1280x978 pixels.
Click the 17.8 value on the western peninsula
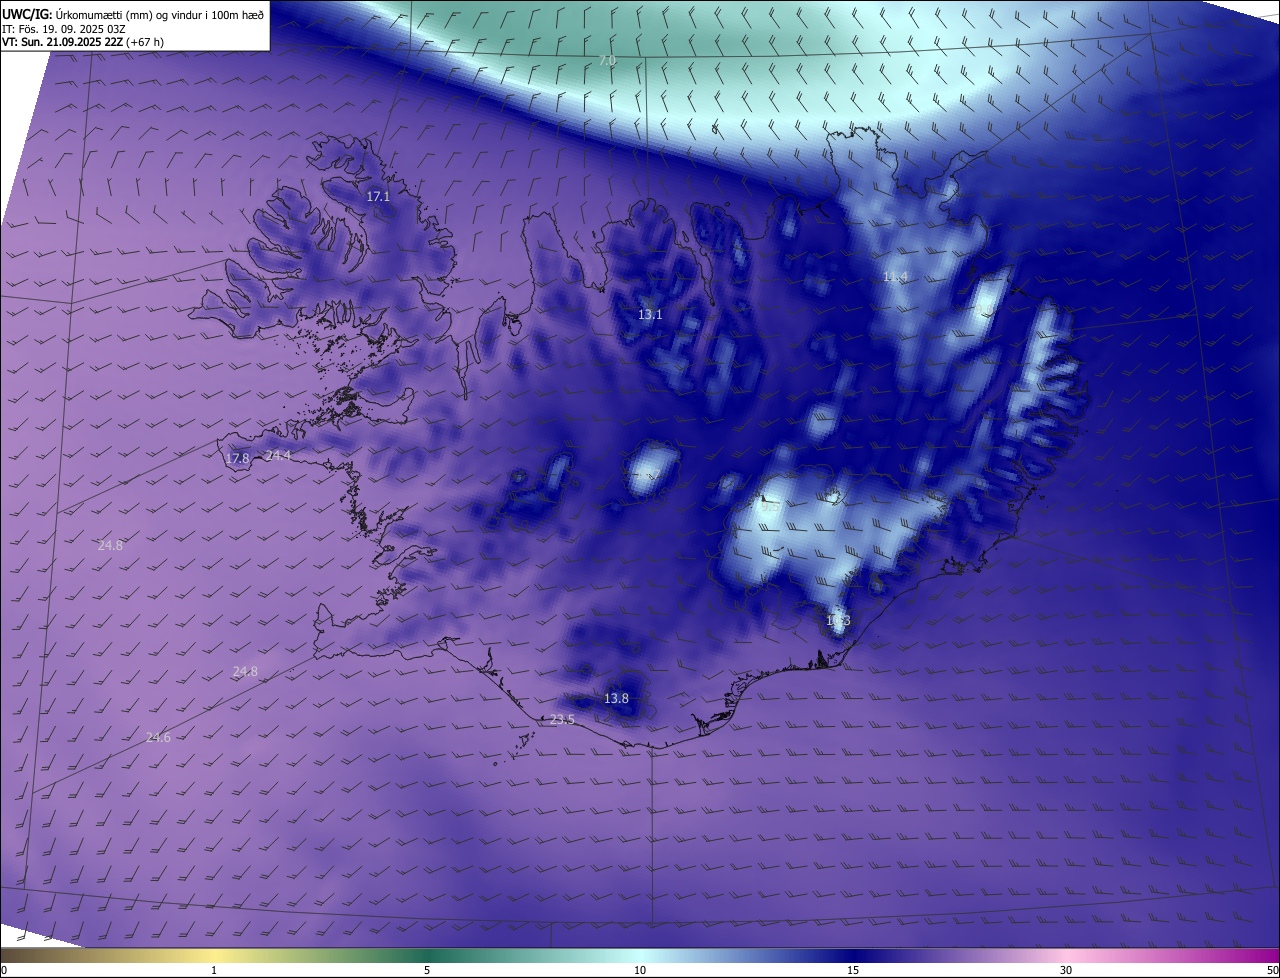[x=237, y=459]
